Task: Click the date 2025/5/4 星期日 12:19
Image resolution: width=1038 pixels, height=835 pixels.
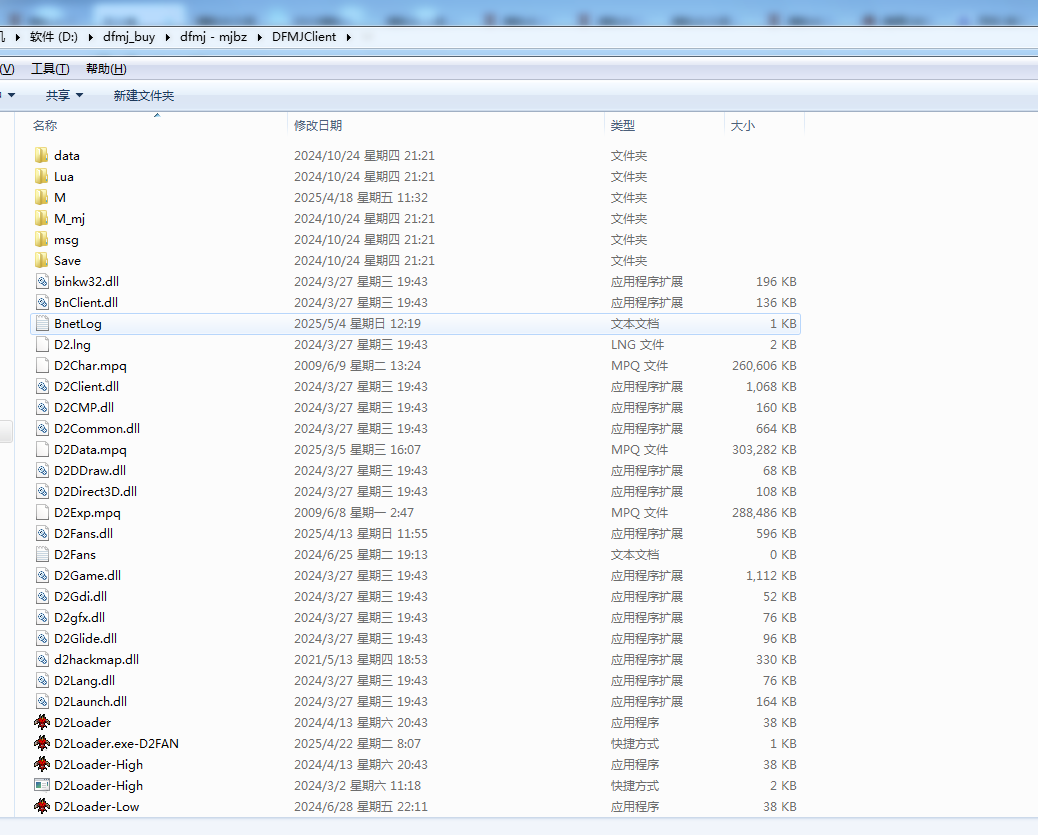Action: click(x=357, y=324)
